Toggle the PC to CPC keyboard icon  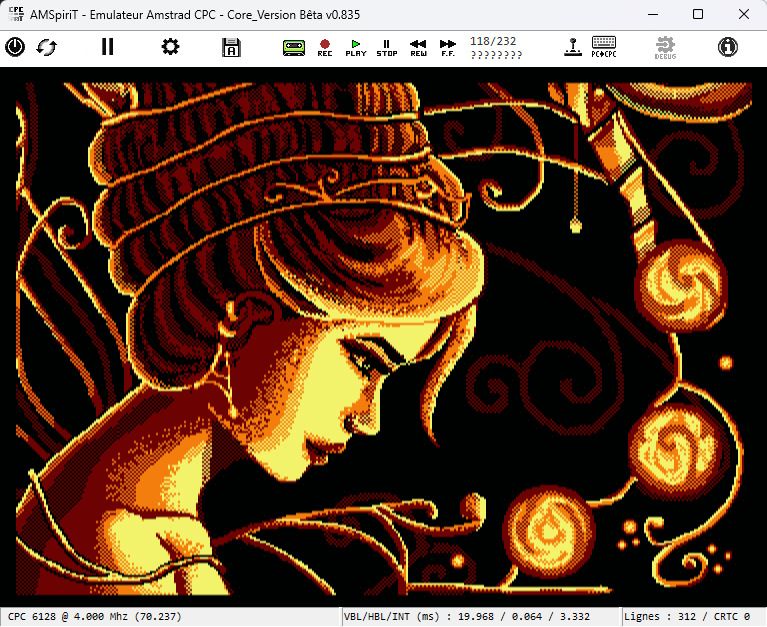click(x=604, y=47)
